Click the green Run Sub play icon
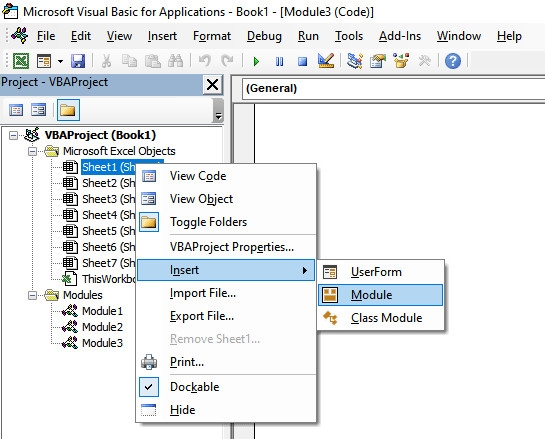The width and height of the screenshot is (545, 439). click(x=256, y=62)
